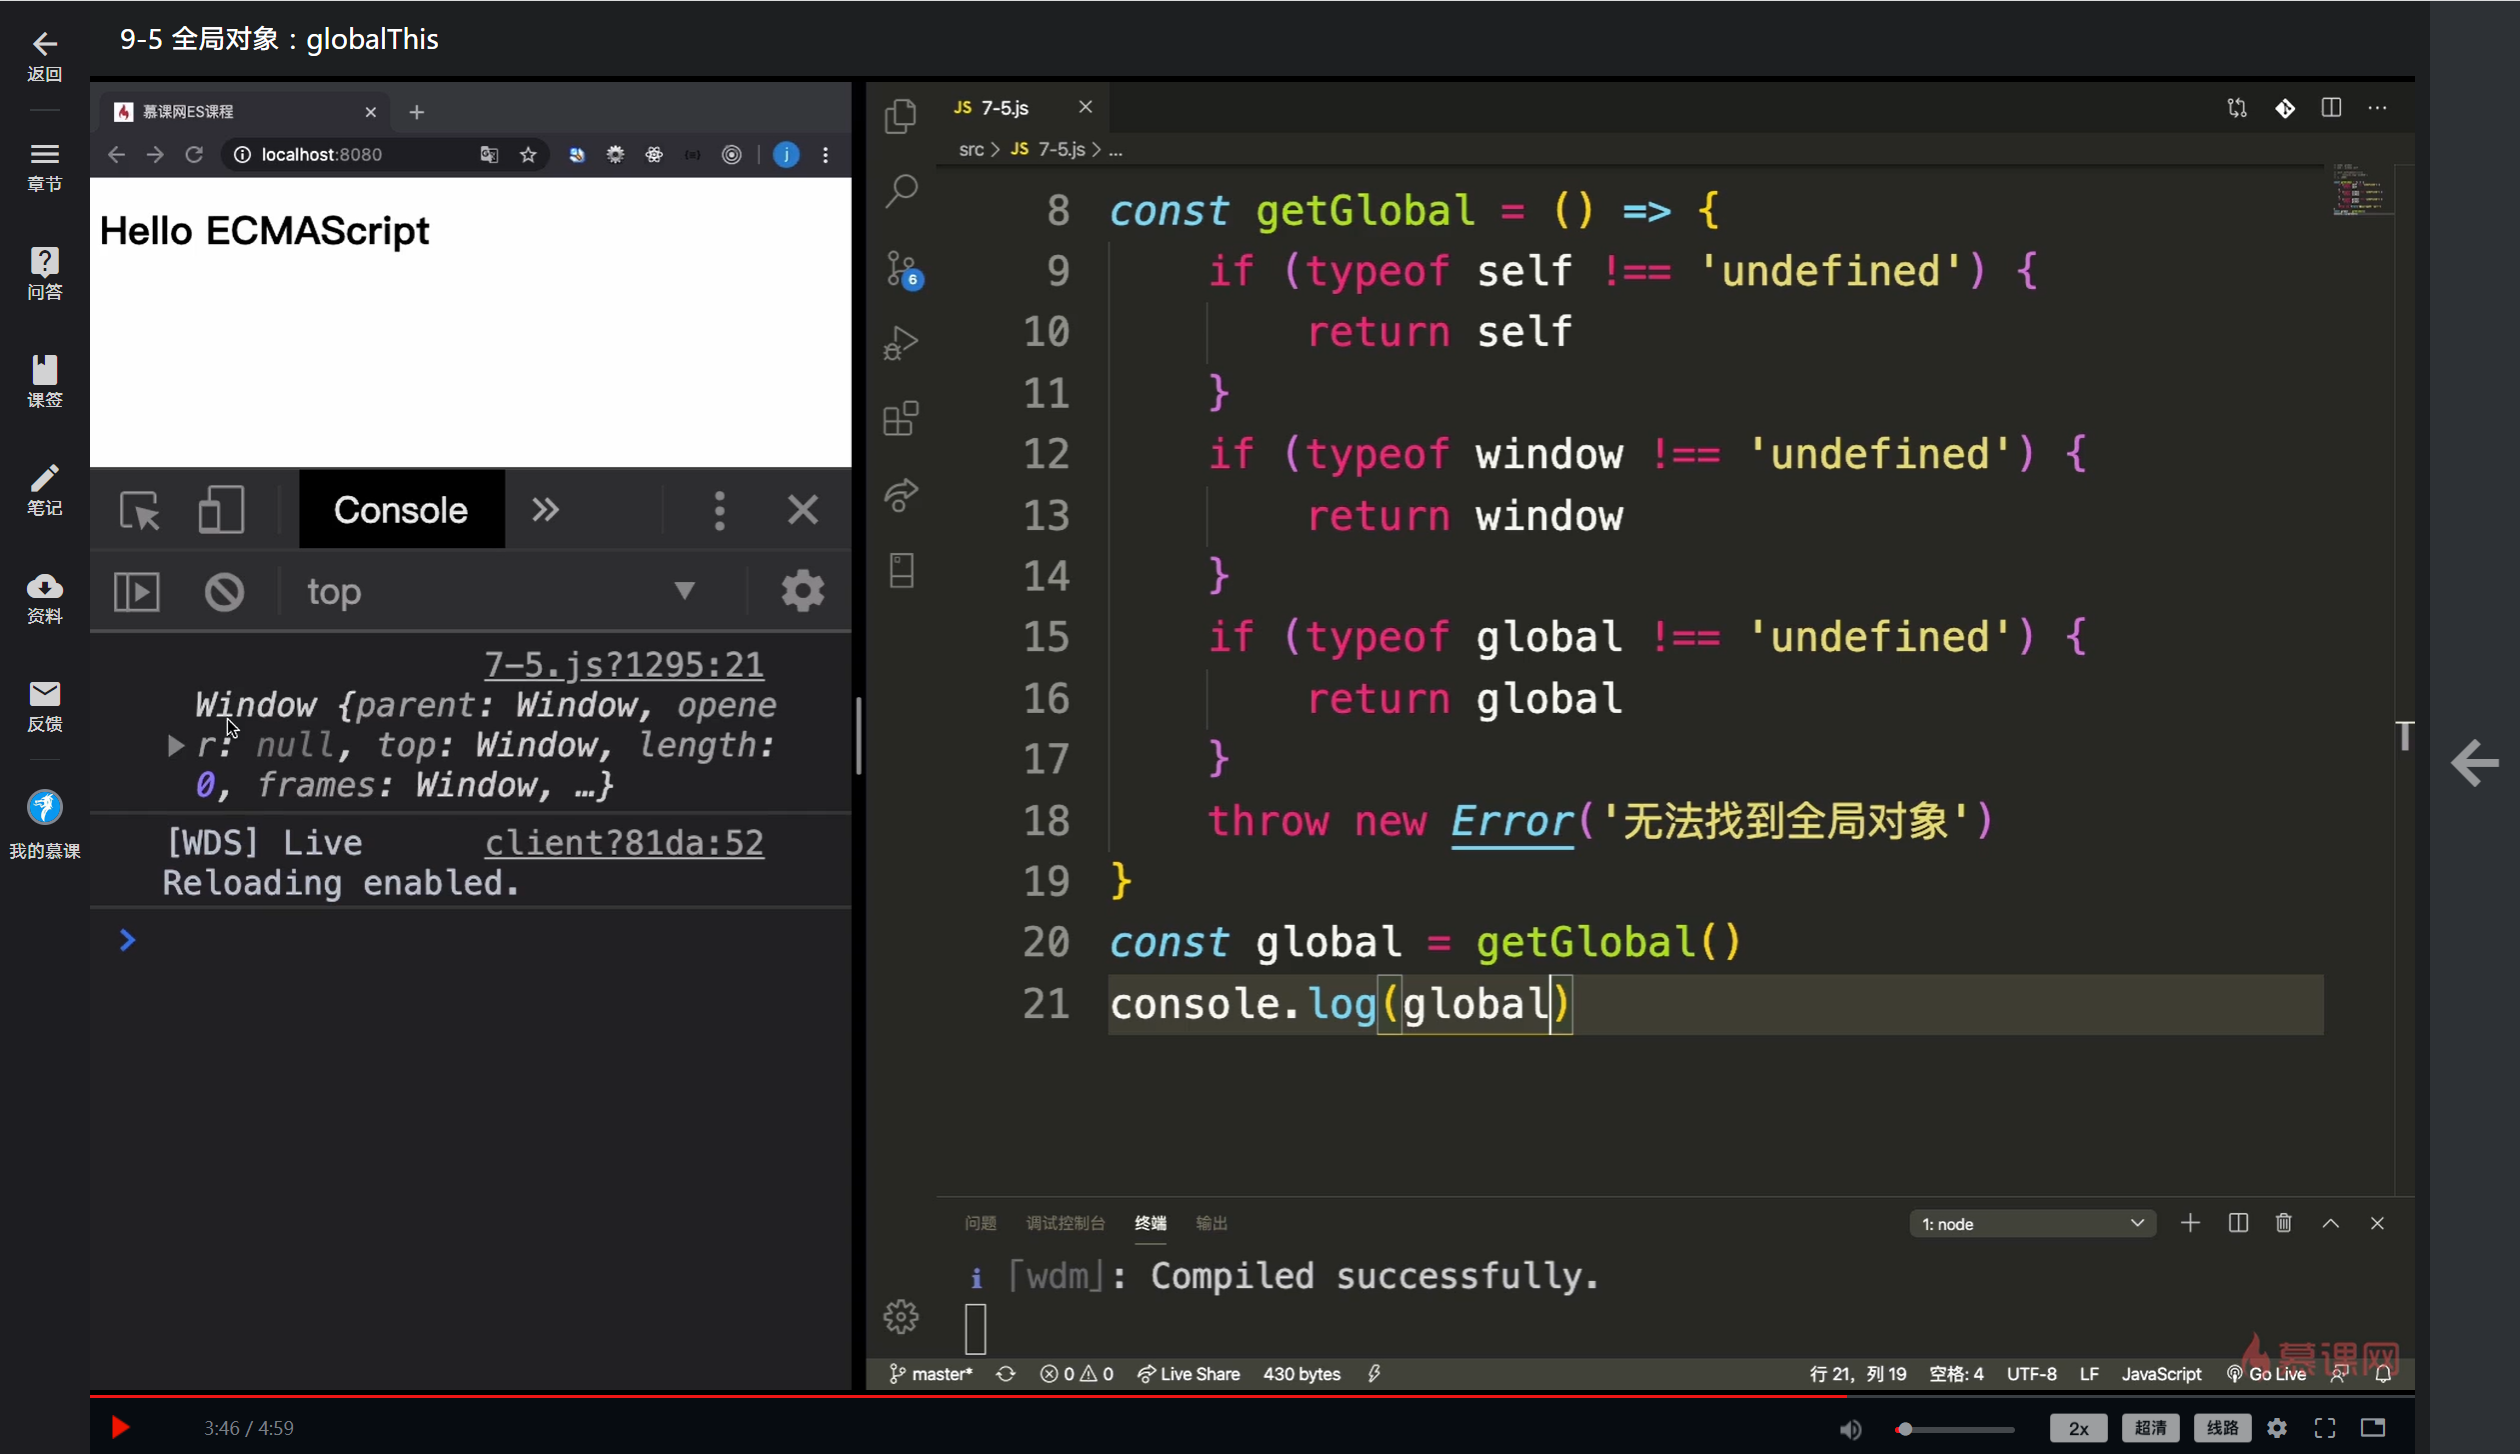Open the 1: node terminal dropdown
The width and height of the screenshot is (2520, 1454).
pyautogui.click(x=2031, y=1224)
